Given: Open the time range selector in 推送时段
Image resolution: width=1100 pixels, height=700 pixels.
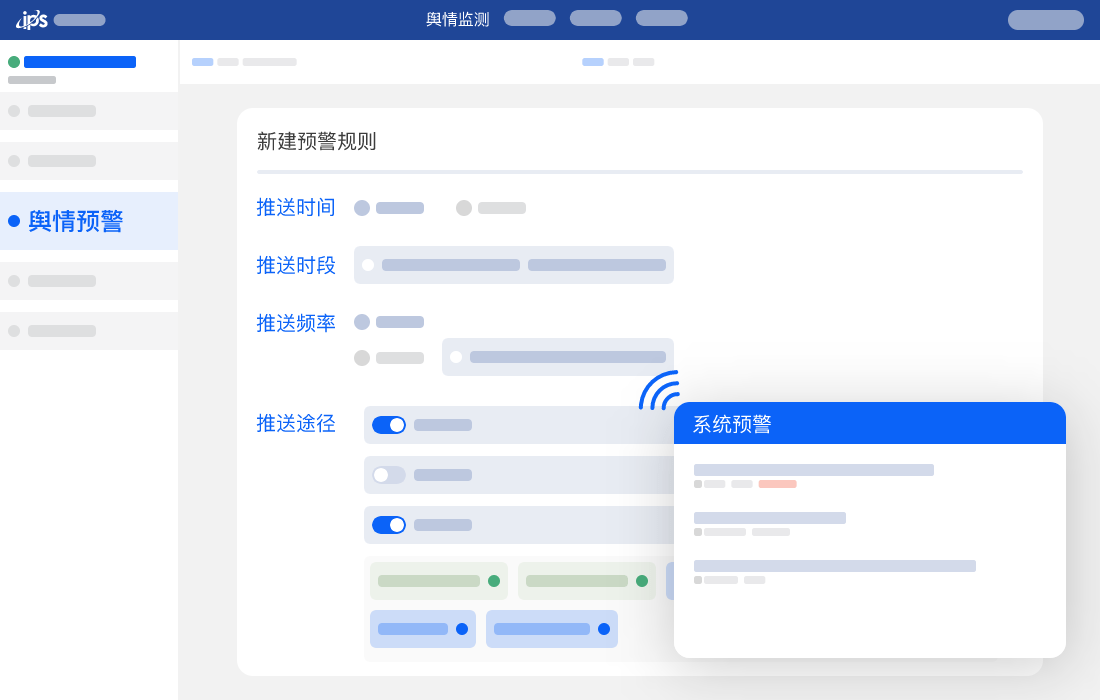Looking at the screenshot, I should tap(450, 265).
